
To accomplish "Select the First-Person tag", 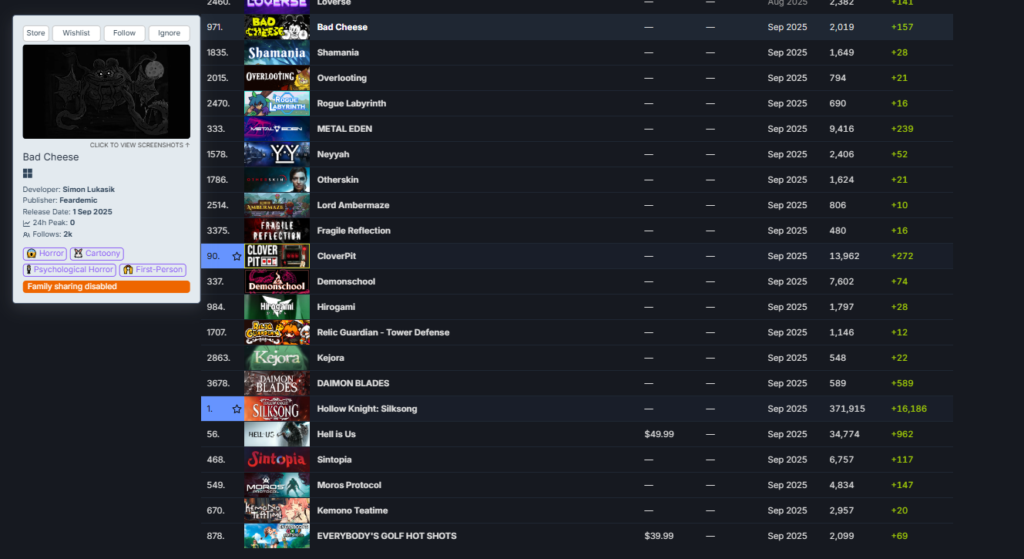I will (153, 270).
